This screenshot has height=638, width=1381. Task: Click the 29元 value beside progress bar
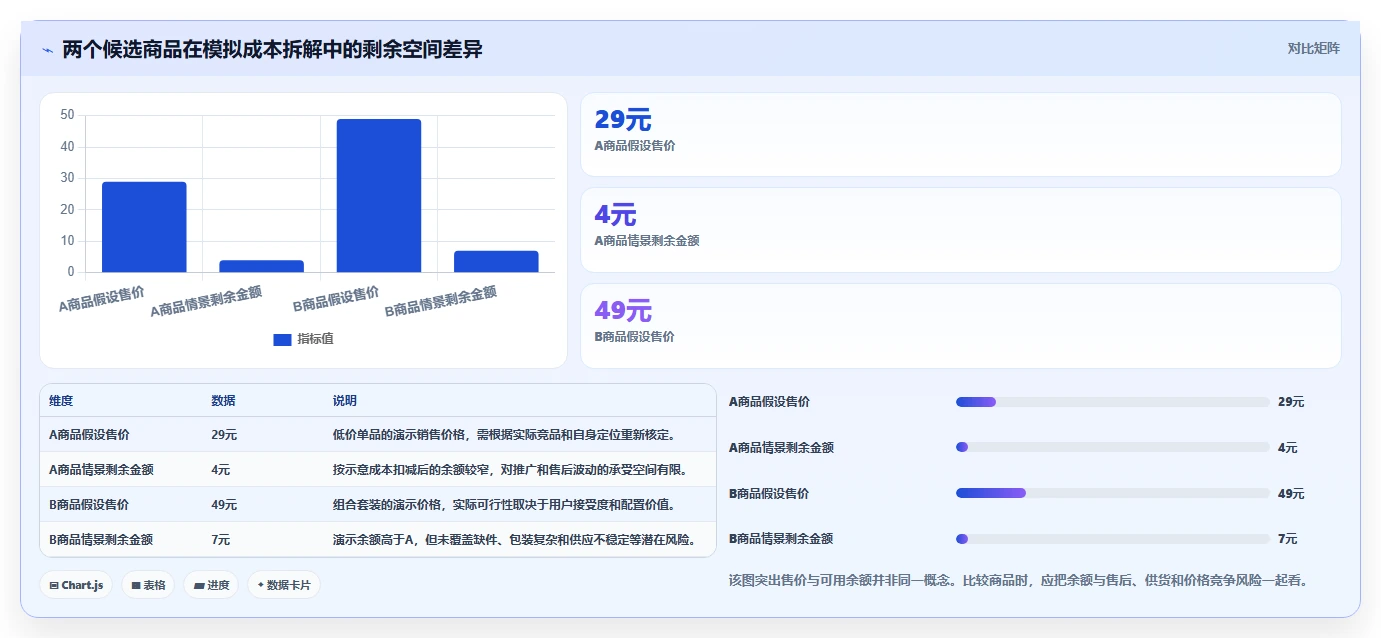pyautogui.click(x=1291, y=402)
